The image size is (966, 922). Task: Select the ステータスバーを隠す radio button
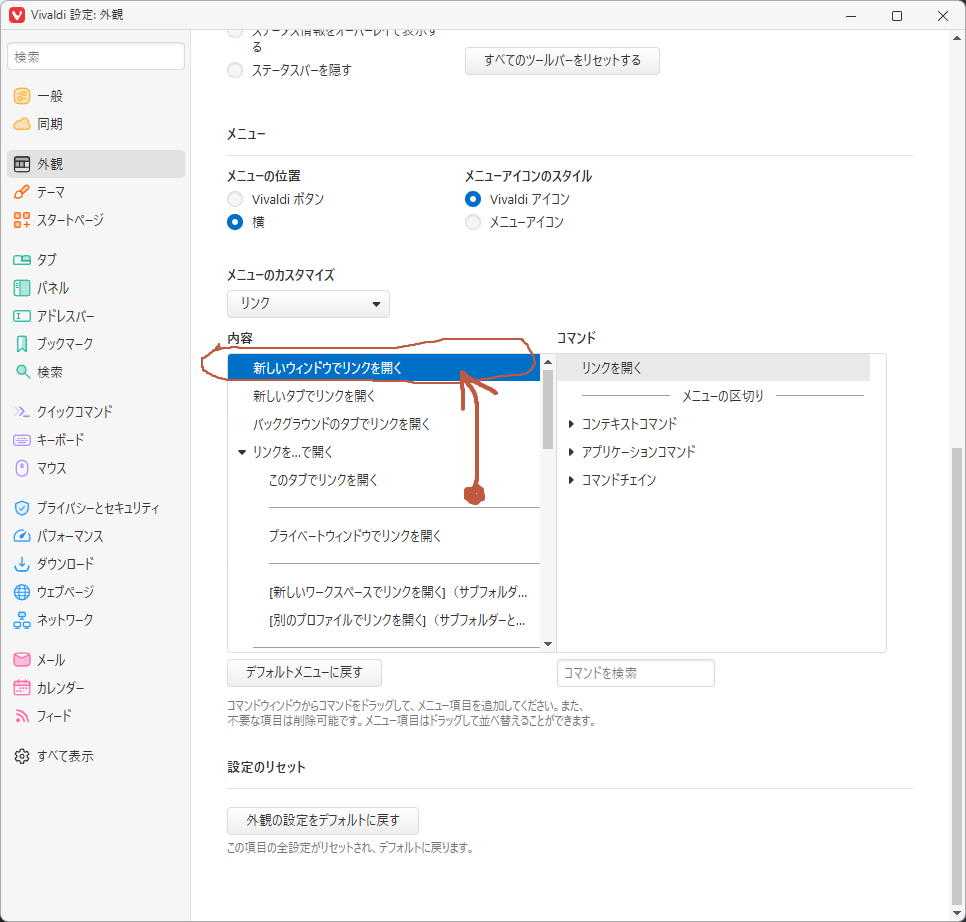[235, 70]
